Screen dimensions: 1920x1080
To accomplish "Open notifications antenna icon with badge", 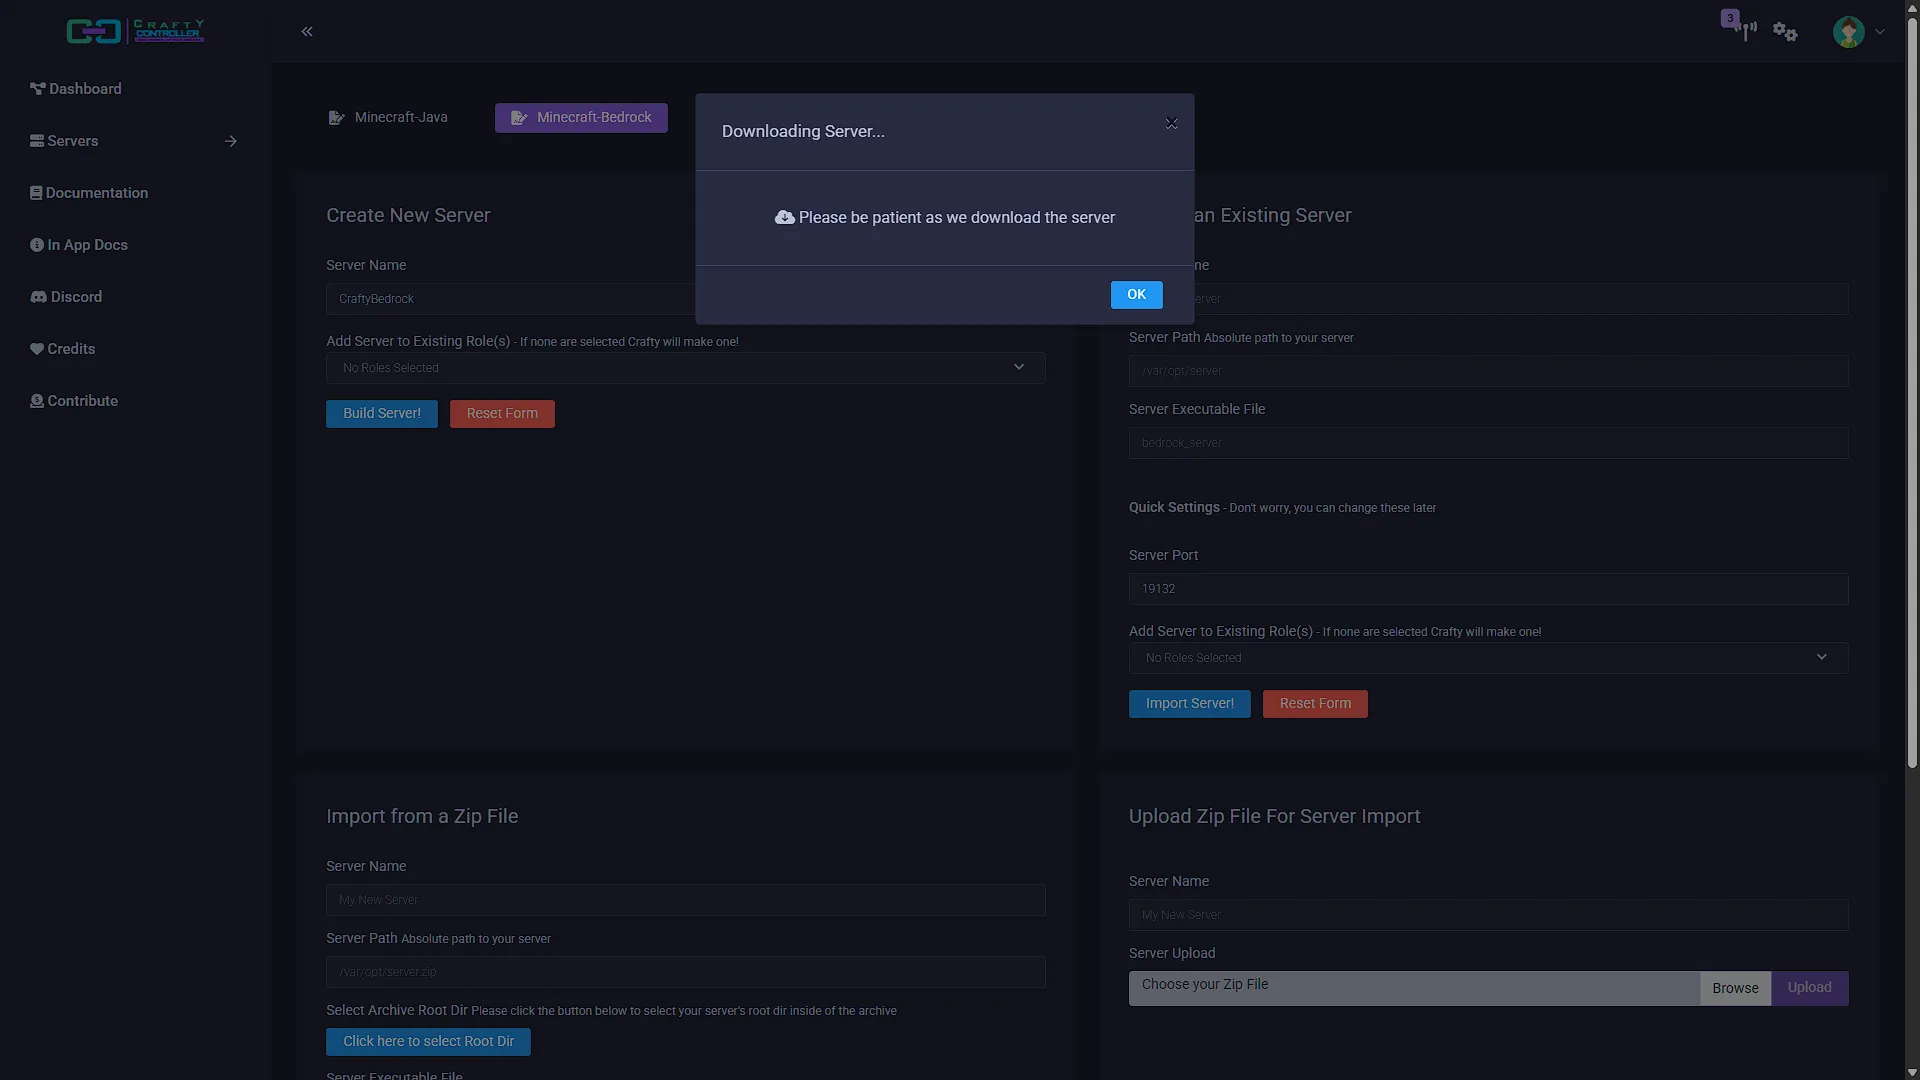I will [x=1742, y=27].
